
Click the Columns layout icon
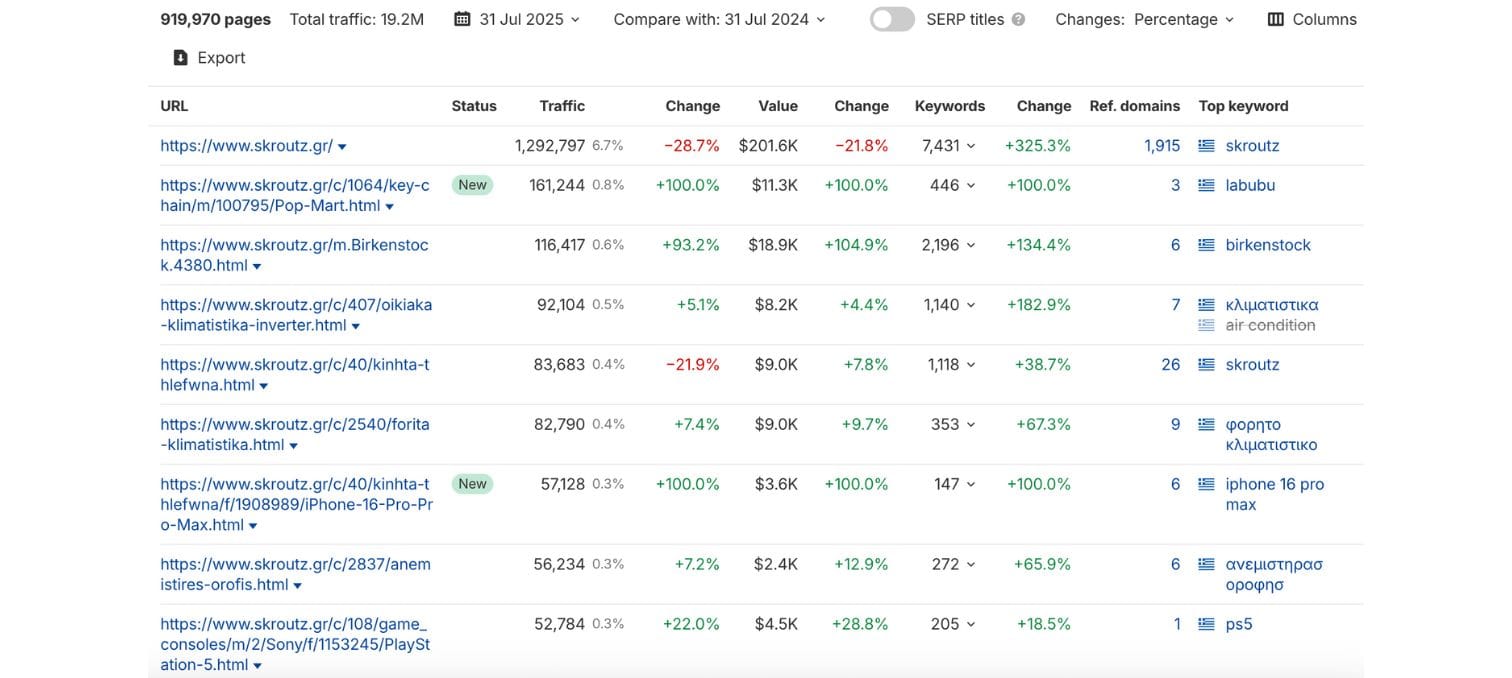(1275, 19)
